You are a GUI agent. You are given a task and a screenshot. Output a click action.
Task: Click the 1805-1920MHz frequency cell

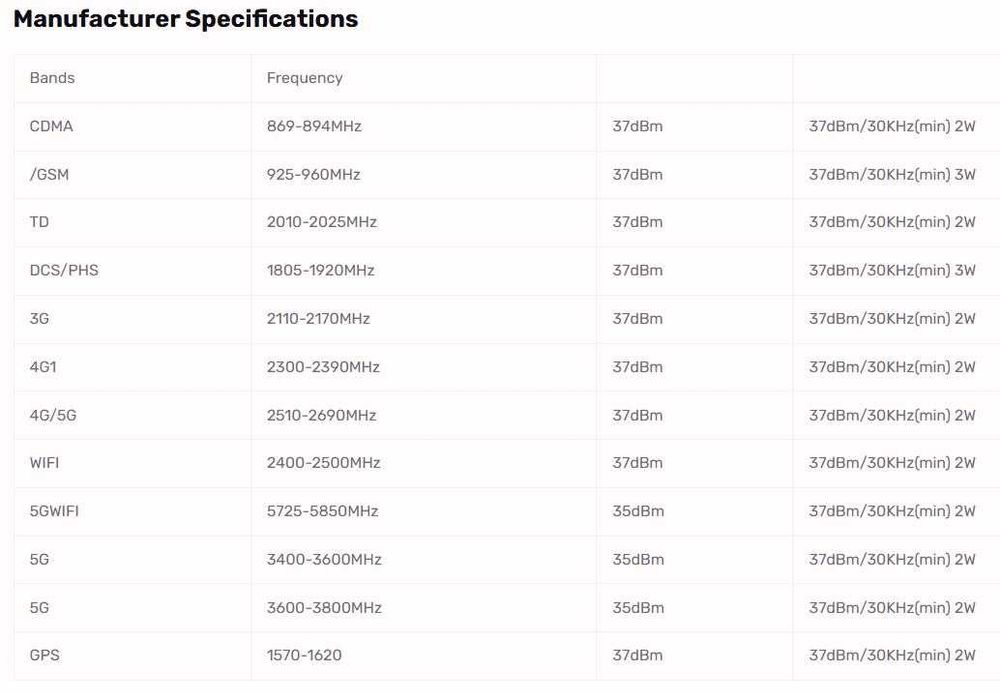(321, 270)
